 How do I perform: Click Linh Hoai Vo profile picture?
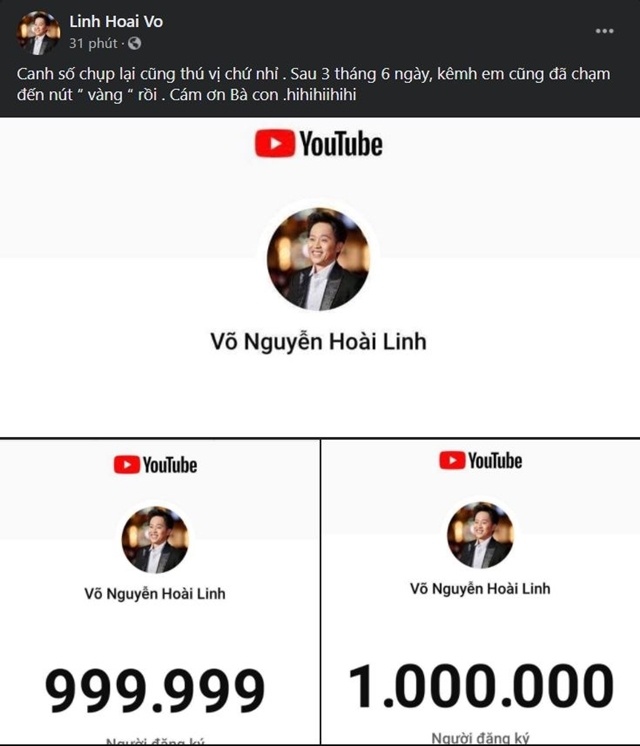pos(39,33)
